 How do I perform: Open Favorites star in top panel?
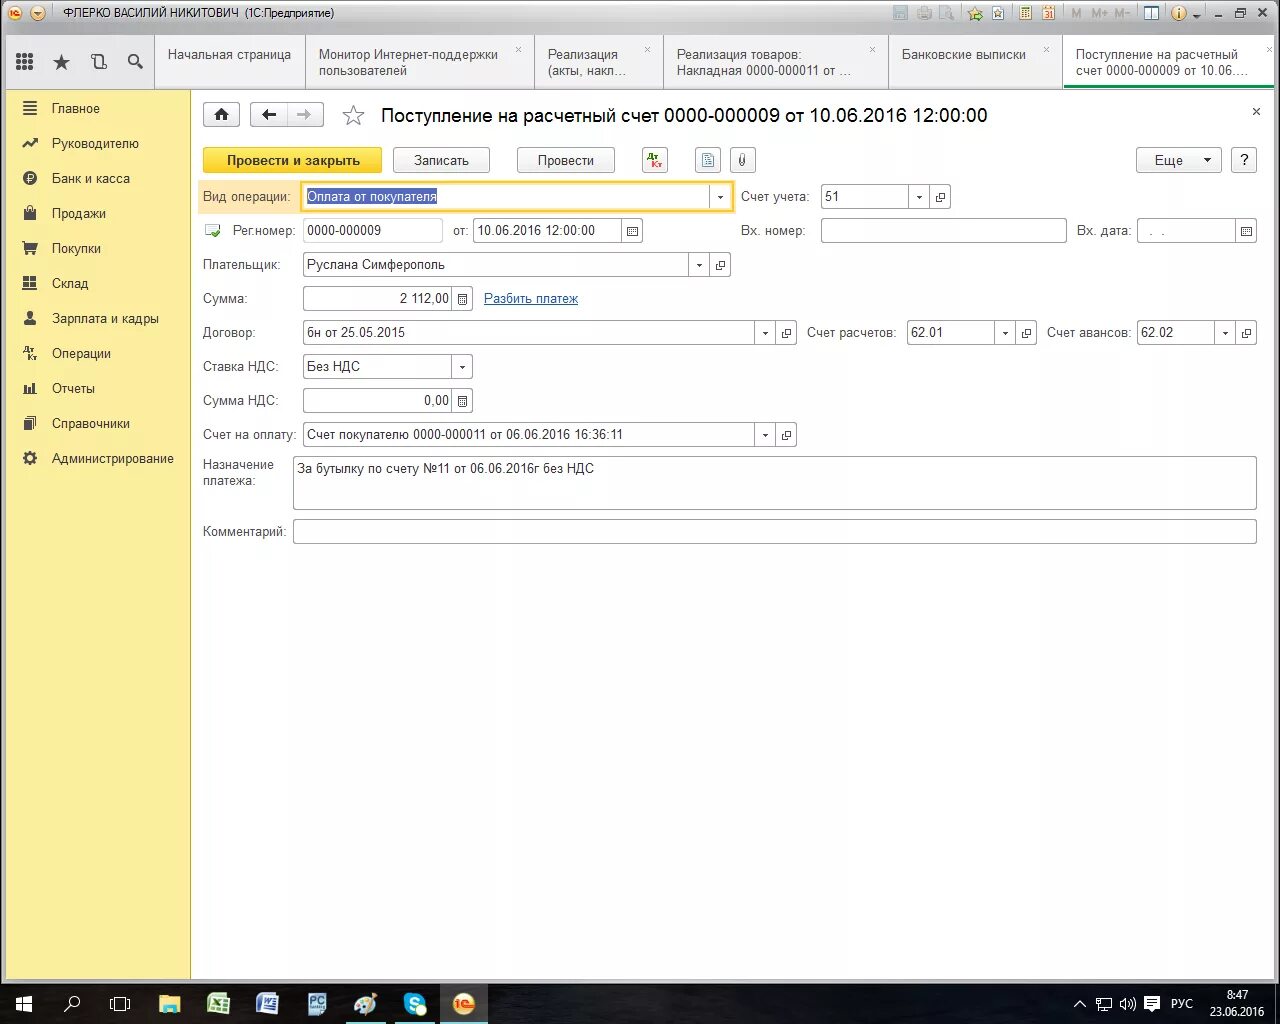coord(61,62)
